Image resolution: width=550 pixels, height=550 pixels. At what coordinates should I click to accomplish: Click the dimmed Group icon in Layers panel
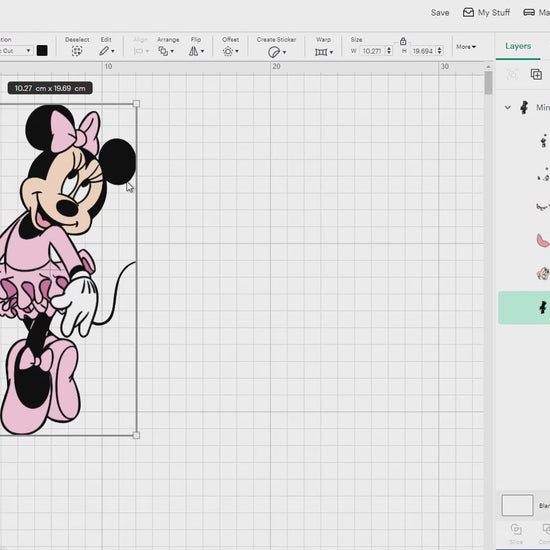tap(512, 74)
